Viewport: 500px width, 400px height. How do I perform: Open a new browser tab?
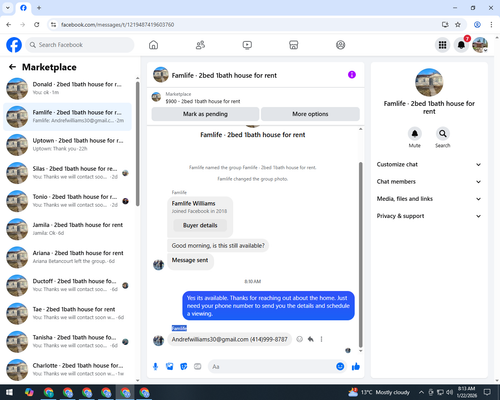[39, 8]
